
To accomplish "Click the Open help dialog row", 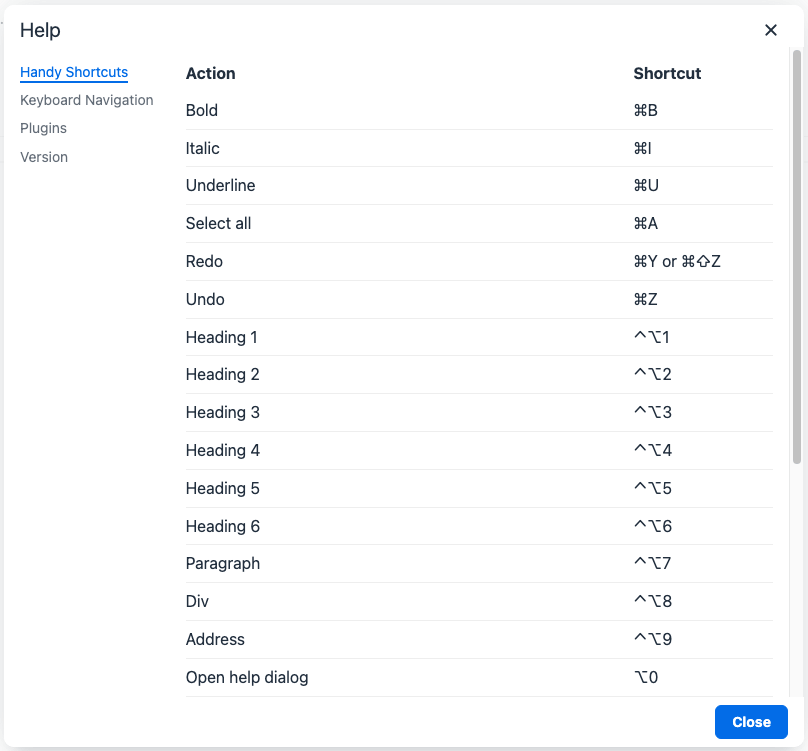I will (247, 677).
